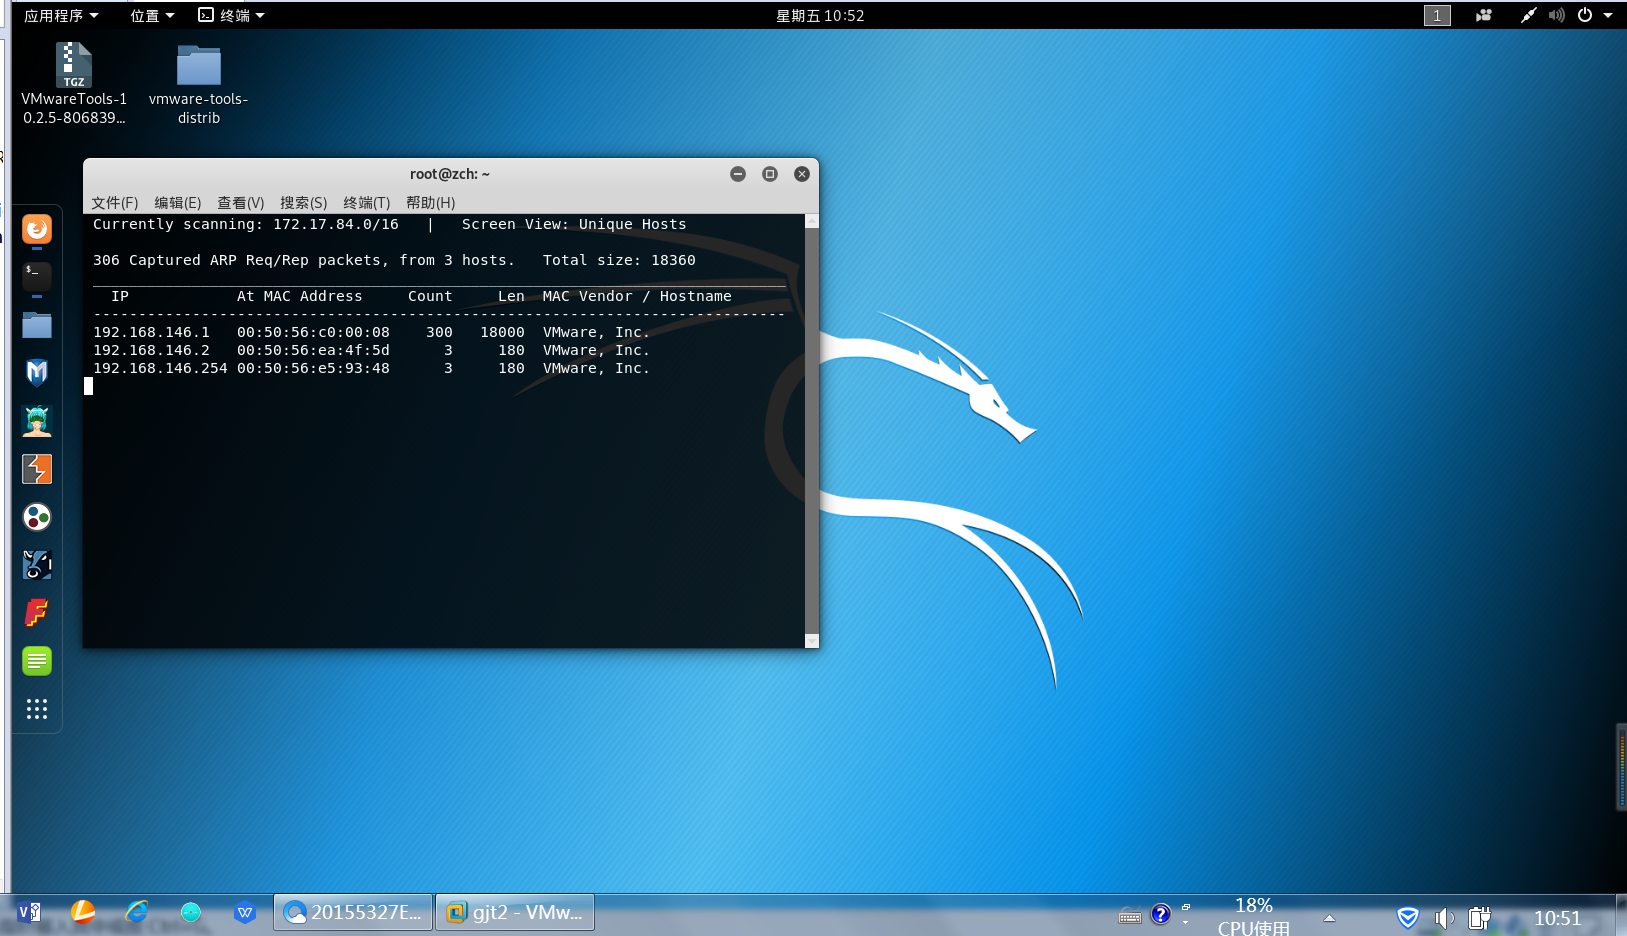Viewport: 1627px width, 936px height.
Task: Open the 终端(T) menu in the terminal
Action: point(367,202)
